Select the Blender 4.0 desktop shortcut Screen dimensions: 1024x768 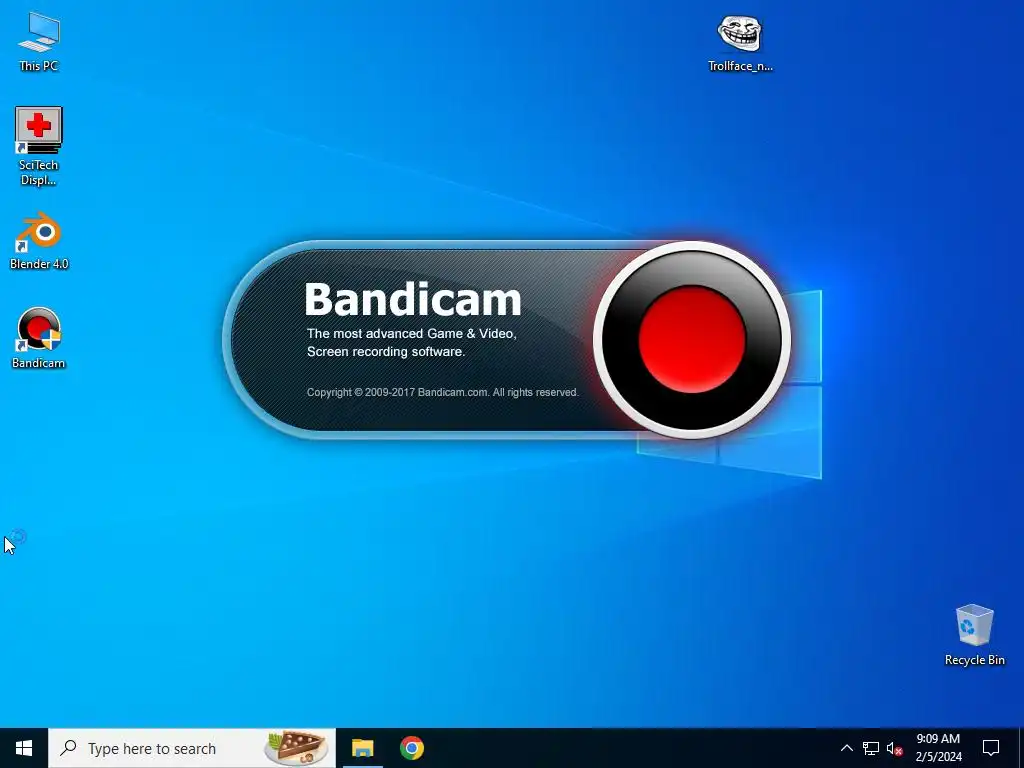(x=39, y=240)
